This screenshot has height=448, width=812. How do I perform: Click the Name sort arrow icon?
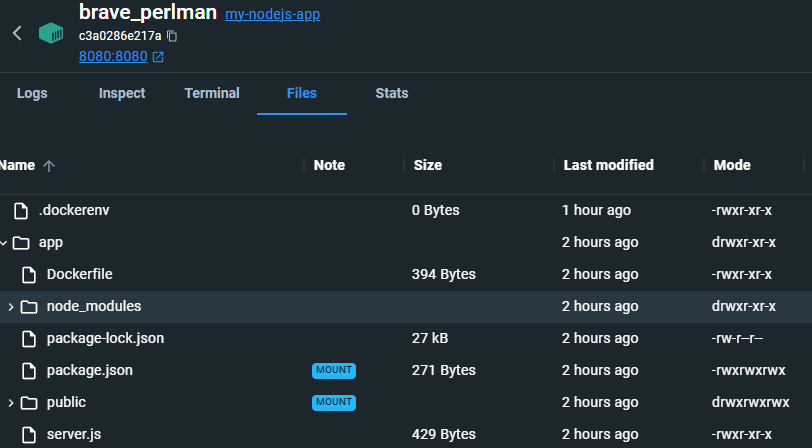[x=49, y=166]
